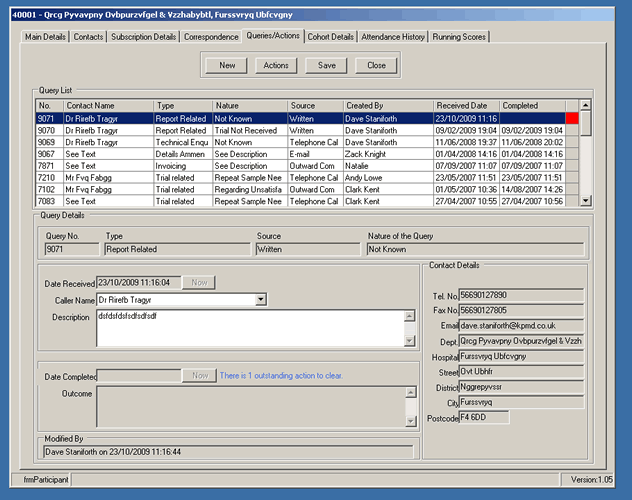Image resolution: width=632 pixels, height=500 pixels.
Task: Click frmParticipant in the status bar
Action: click(46, 479)
